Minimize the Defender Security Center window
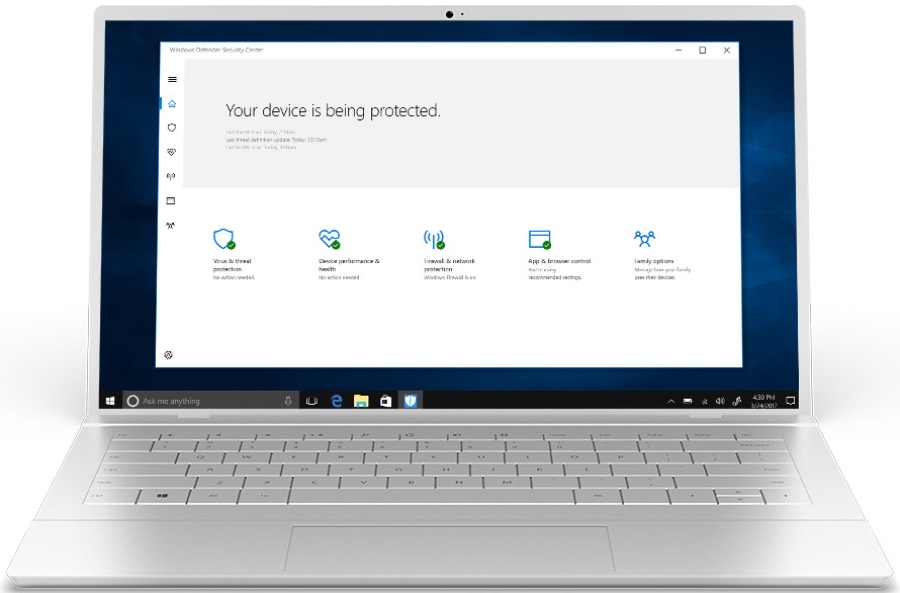Screen dimensions: 900x593 pos(678,51)
